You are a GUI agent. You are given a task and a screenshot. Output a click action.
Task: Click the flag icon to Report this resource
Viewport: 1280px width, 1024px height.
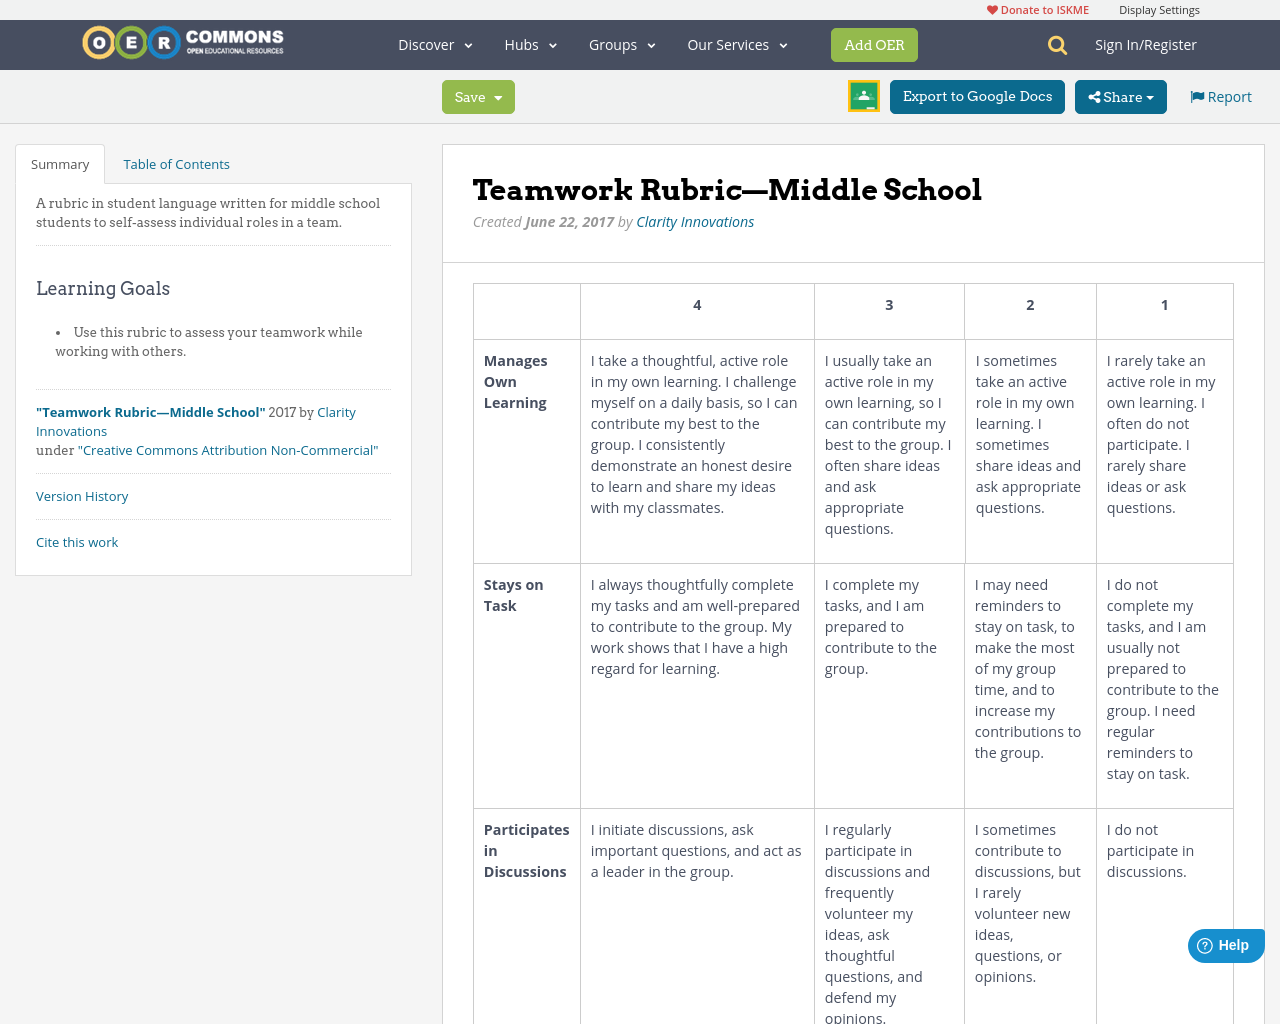pyautogui.click(x=1197, y=95)
